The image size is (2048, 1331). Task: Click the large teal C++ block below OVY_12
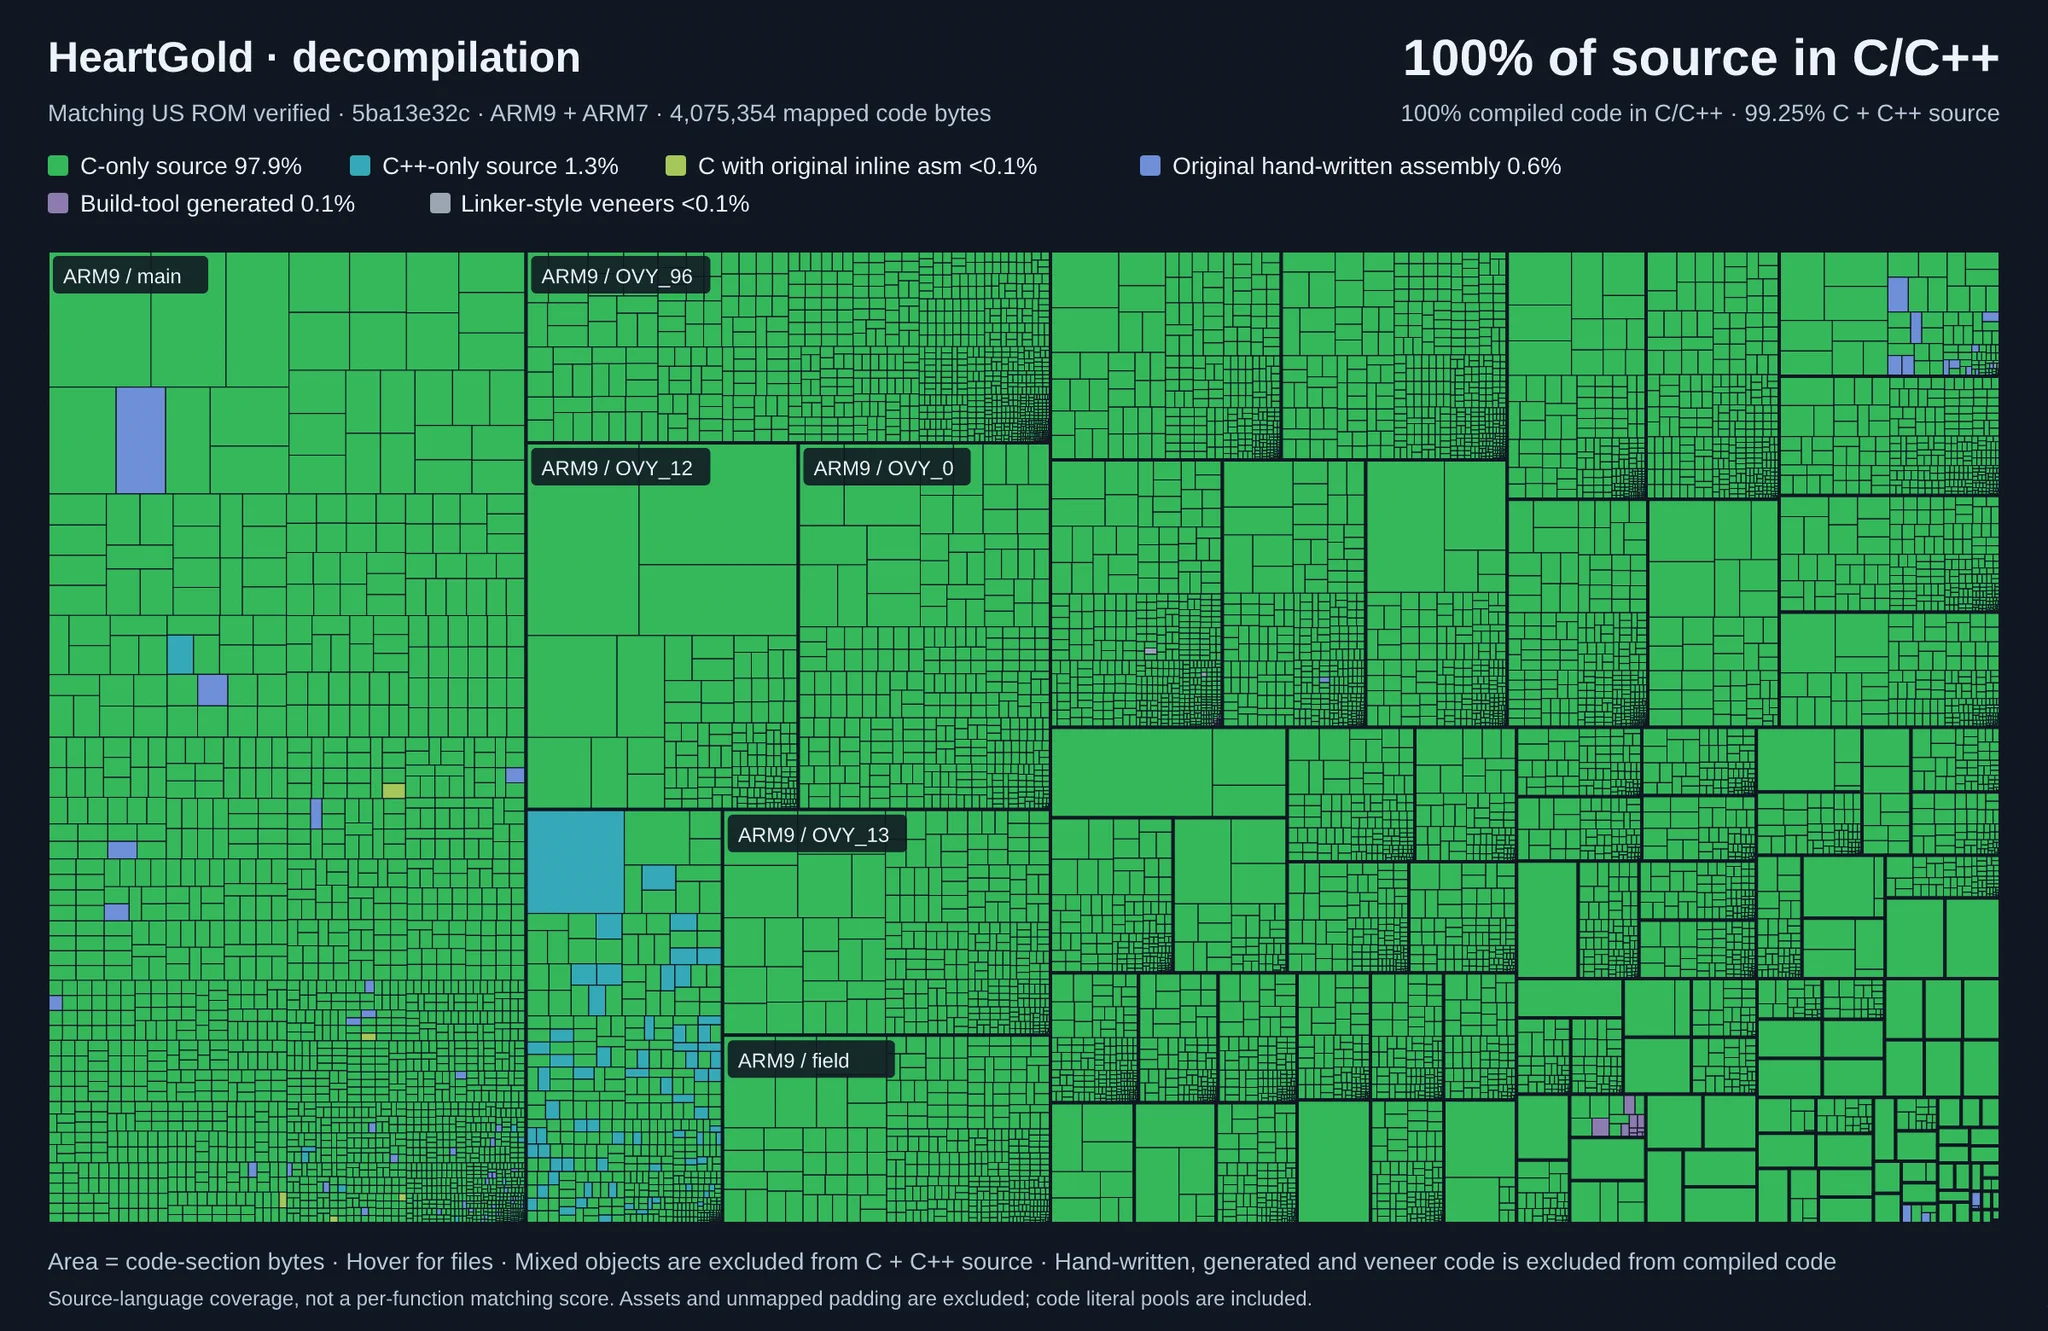coord(576,862)
